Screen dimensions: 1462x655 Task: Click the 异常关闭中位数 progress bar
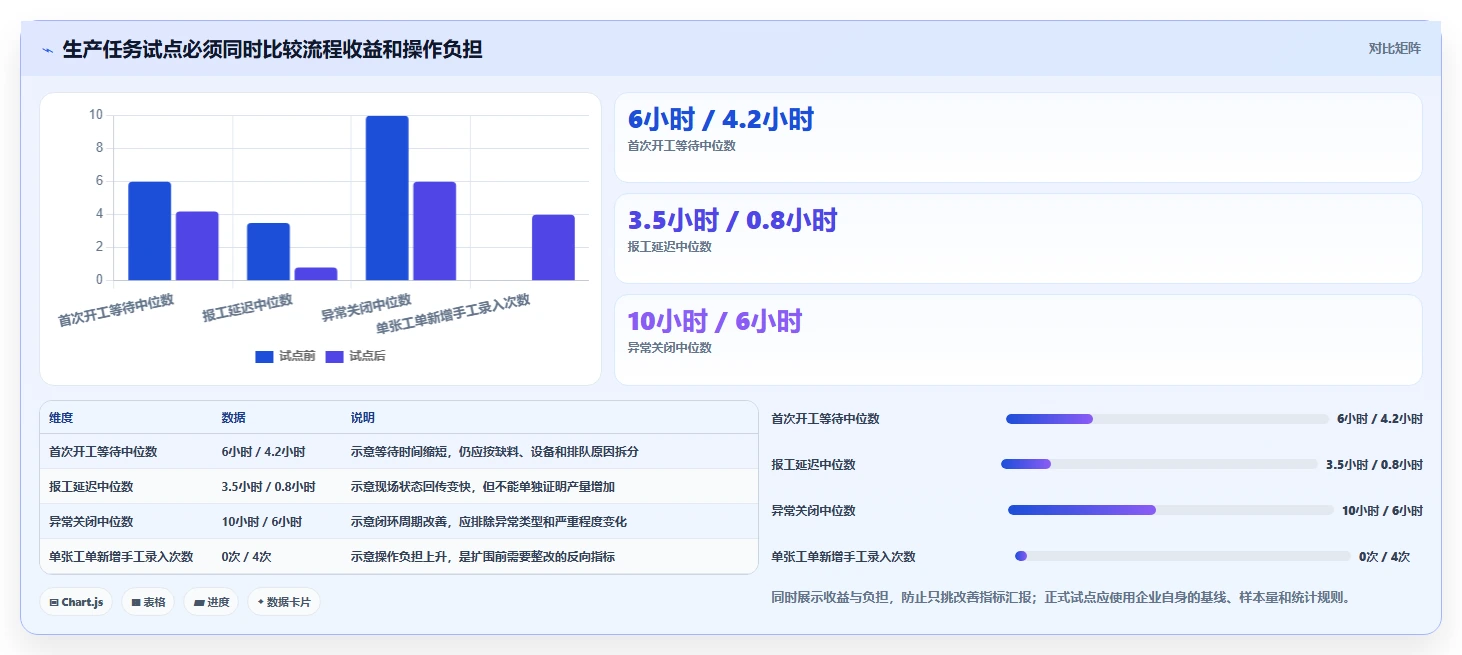coord(1171,510)
